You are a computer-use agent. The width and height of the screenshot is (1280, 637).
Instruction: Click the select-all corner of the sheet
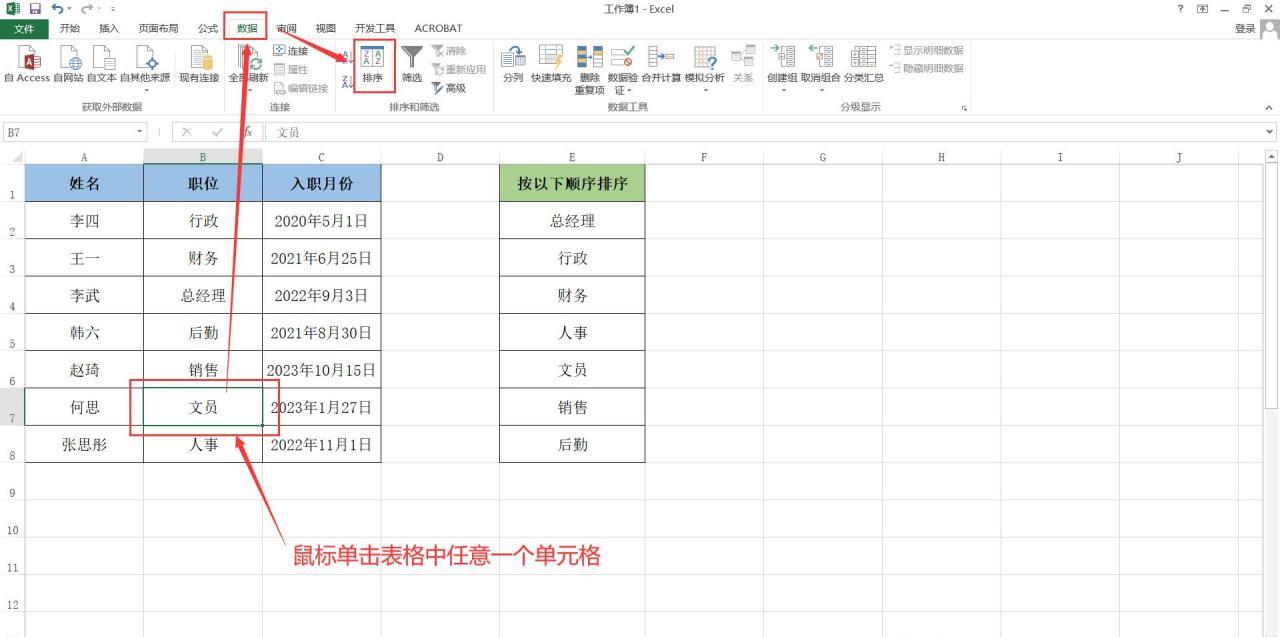point(12,157)
